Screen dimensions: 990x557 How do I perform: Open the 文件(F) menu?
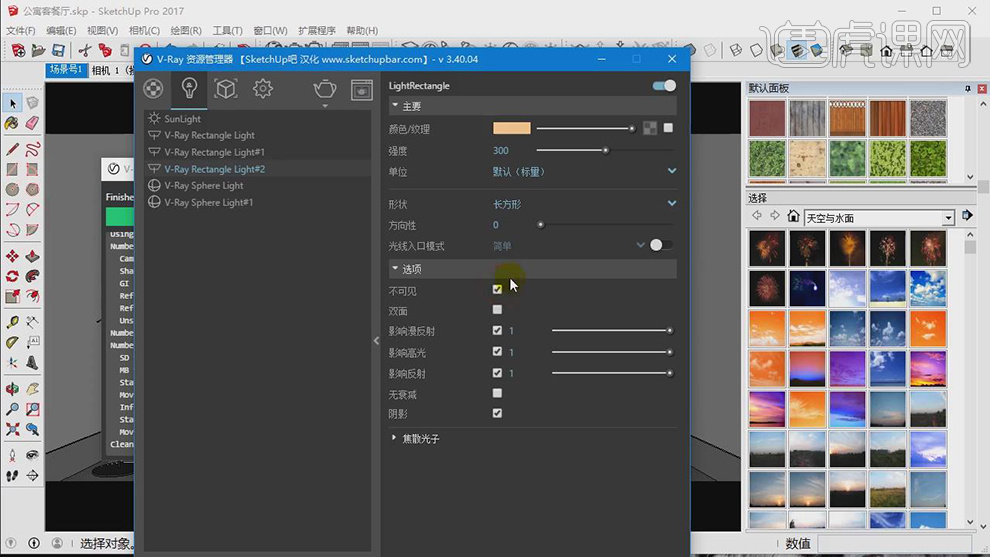coord(21,30)
